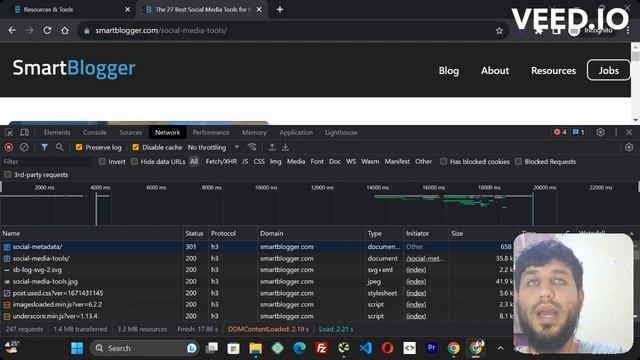Viewport: 640px width, 360px height.
Task: Select the sb-log-svg-2.svg request row
Action: [257, 270]
